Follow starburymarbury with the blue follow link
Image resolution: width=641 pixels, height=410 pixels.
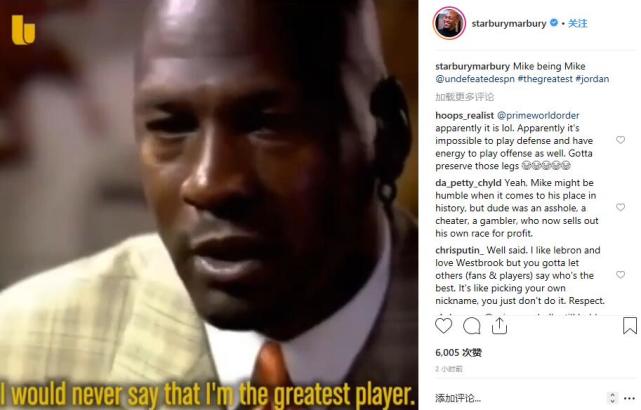point(577,23)
